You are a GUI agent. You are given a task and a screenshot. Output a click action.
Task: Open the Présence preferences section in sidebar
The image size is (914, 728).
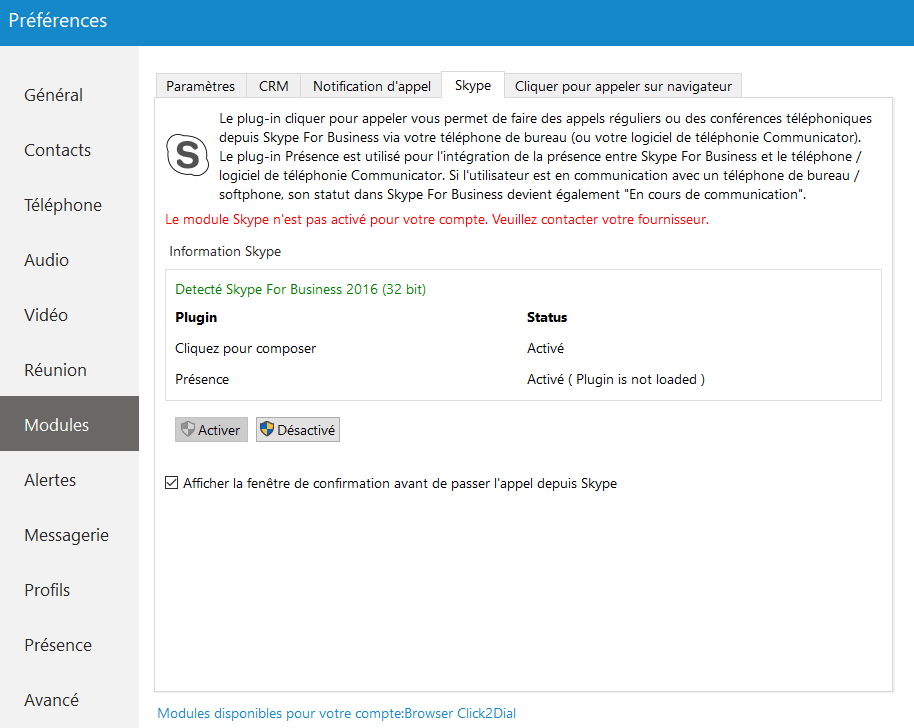pyautogui.click(x=69, y=645)
